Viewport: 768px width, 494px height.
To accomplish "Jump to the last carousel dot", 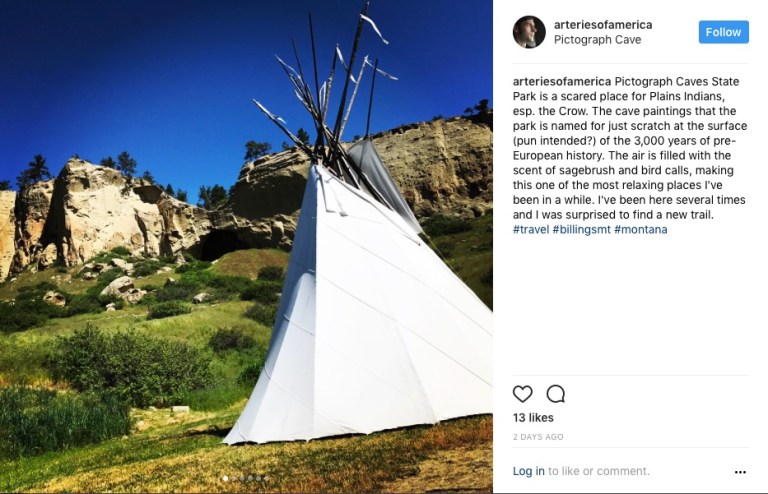I will (266, 478).
